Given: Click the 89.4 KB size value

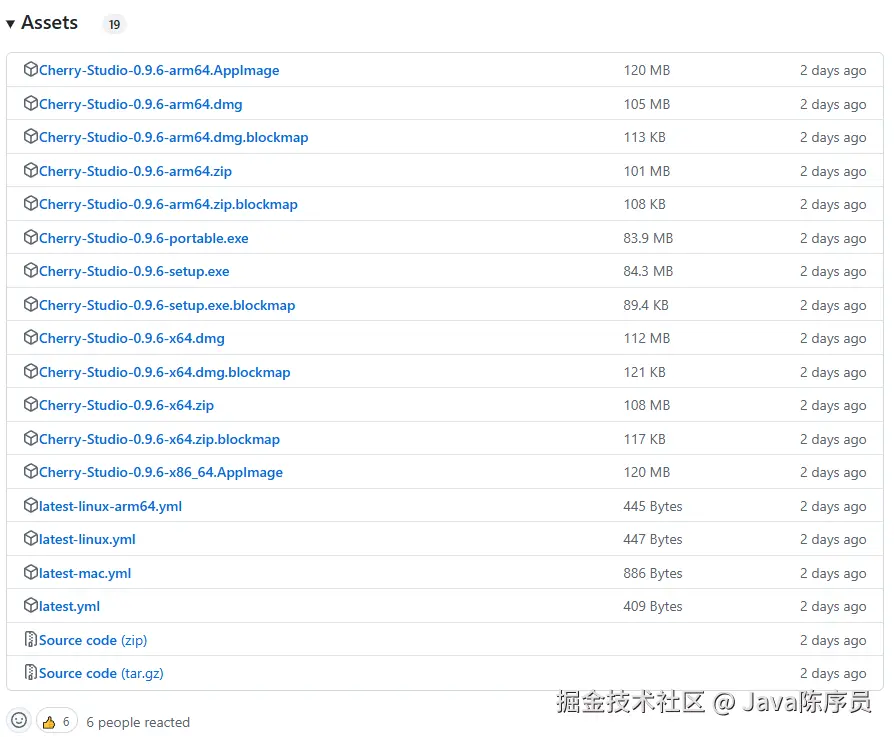Looking at the screenshot, I should click(x=645, y=306).
